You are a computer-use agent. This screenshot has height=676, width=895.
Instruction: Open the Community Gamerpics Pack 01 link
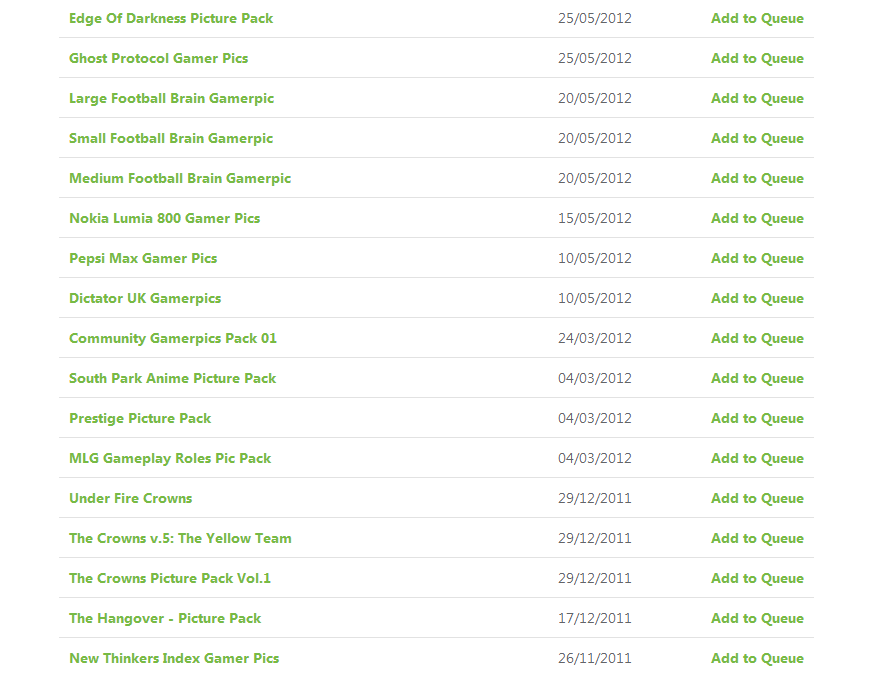173,338
